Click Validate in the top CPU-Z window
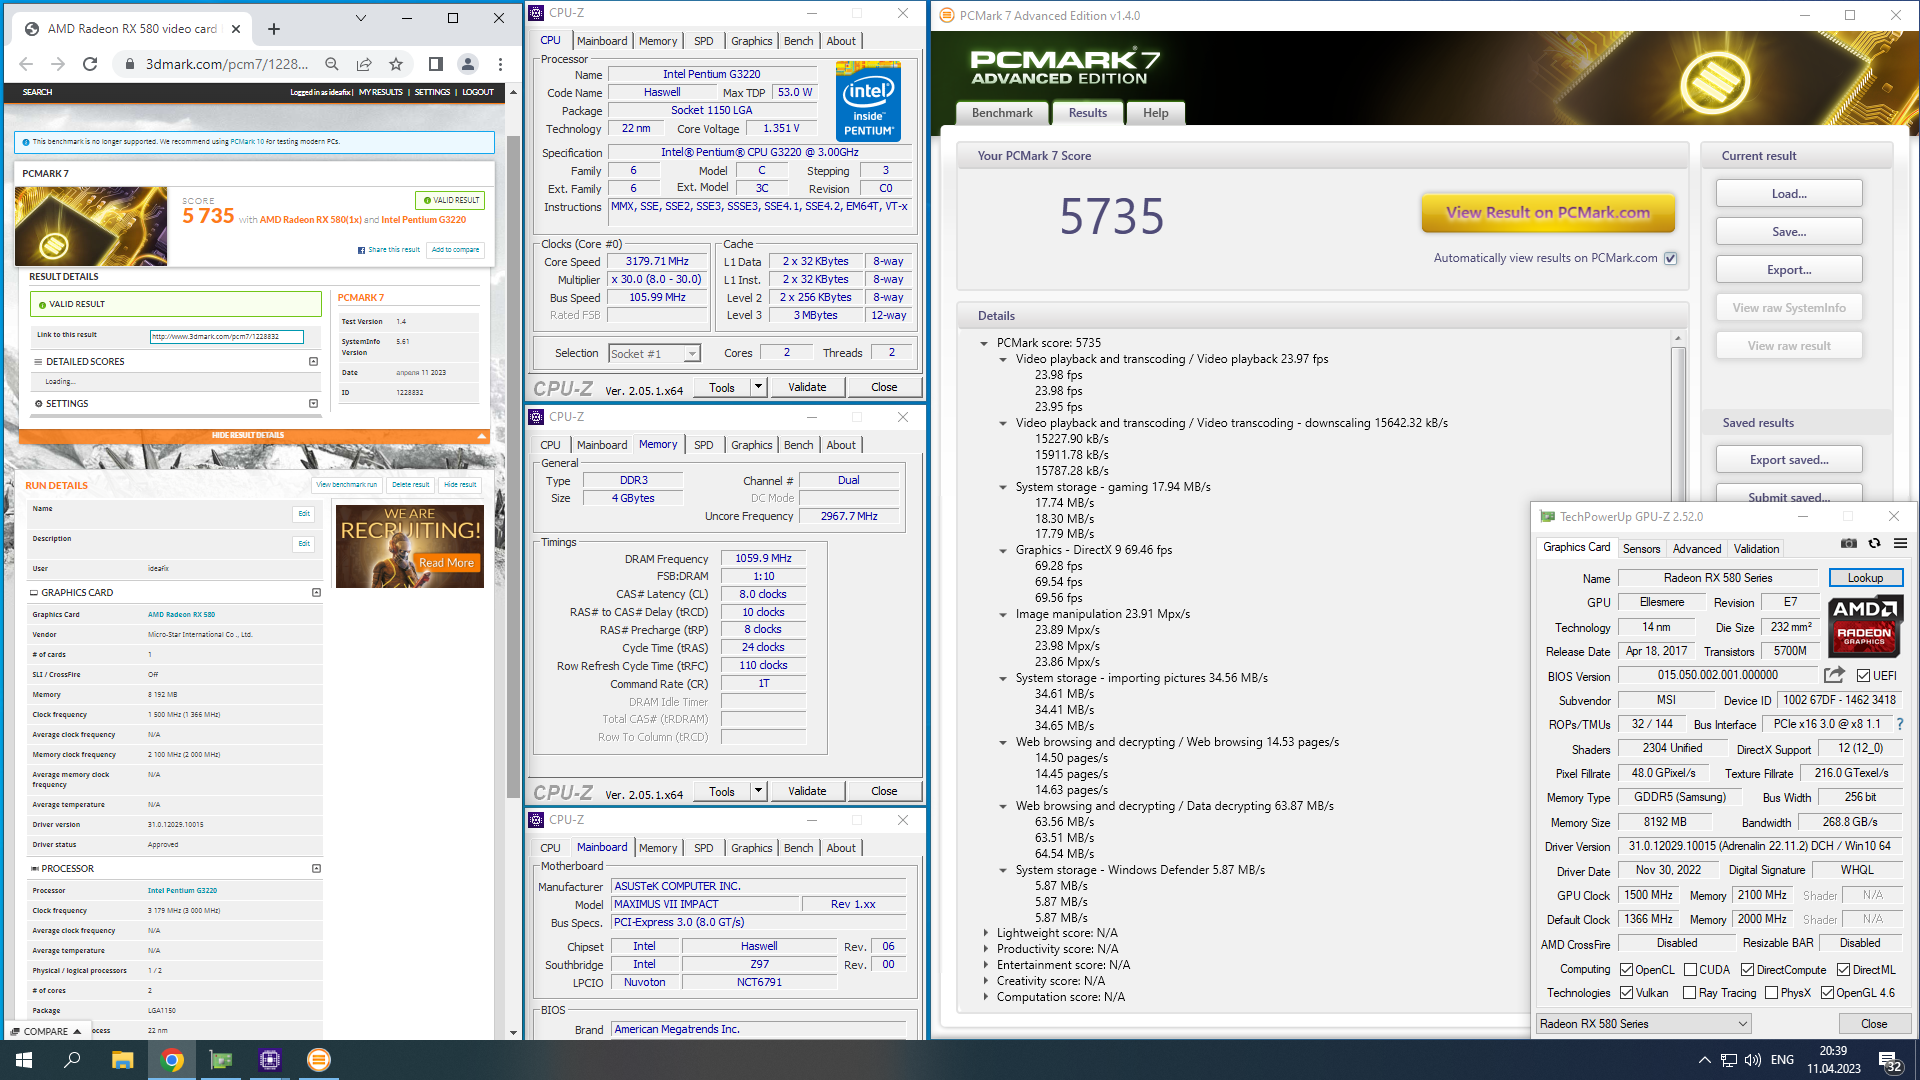 pyautogui.click(x=807, y=387)
